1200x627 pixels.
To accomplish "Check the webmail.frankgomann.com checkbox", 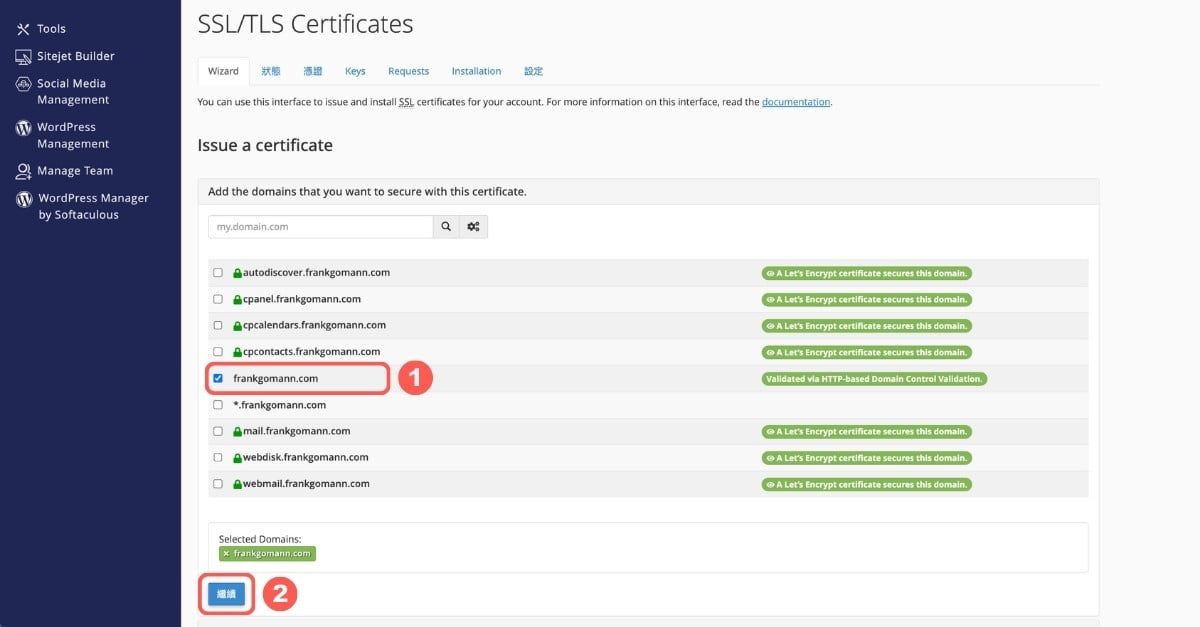I will click(218, 484).
